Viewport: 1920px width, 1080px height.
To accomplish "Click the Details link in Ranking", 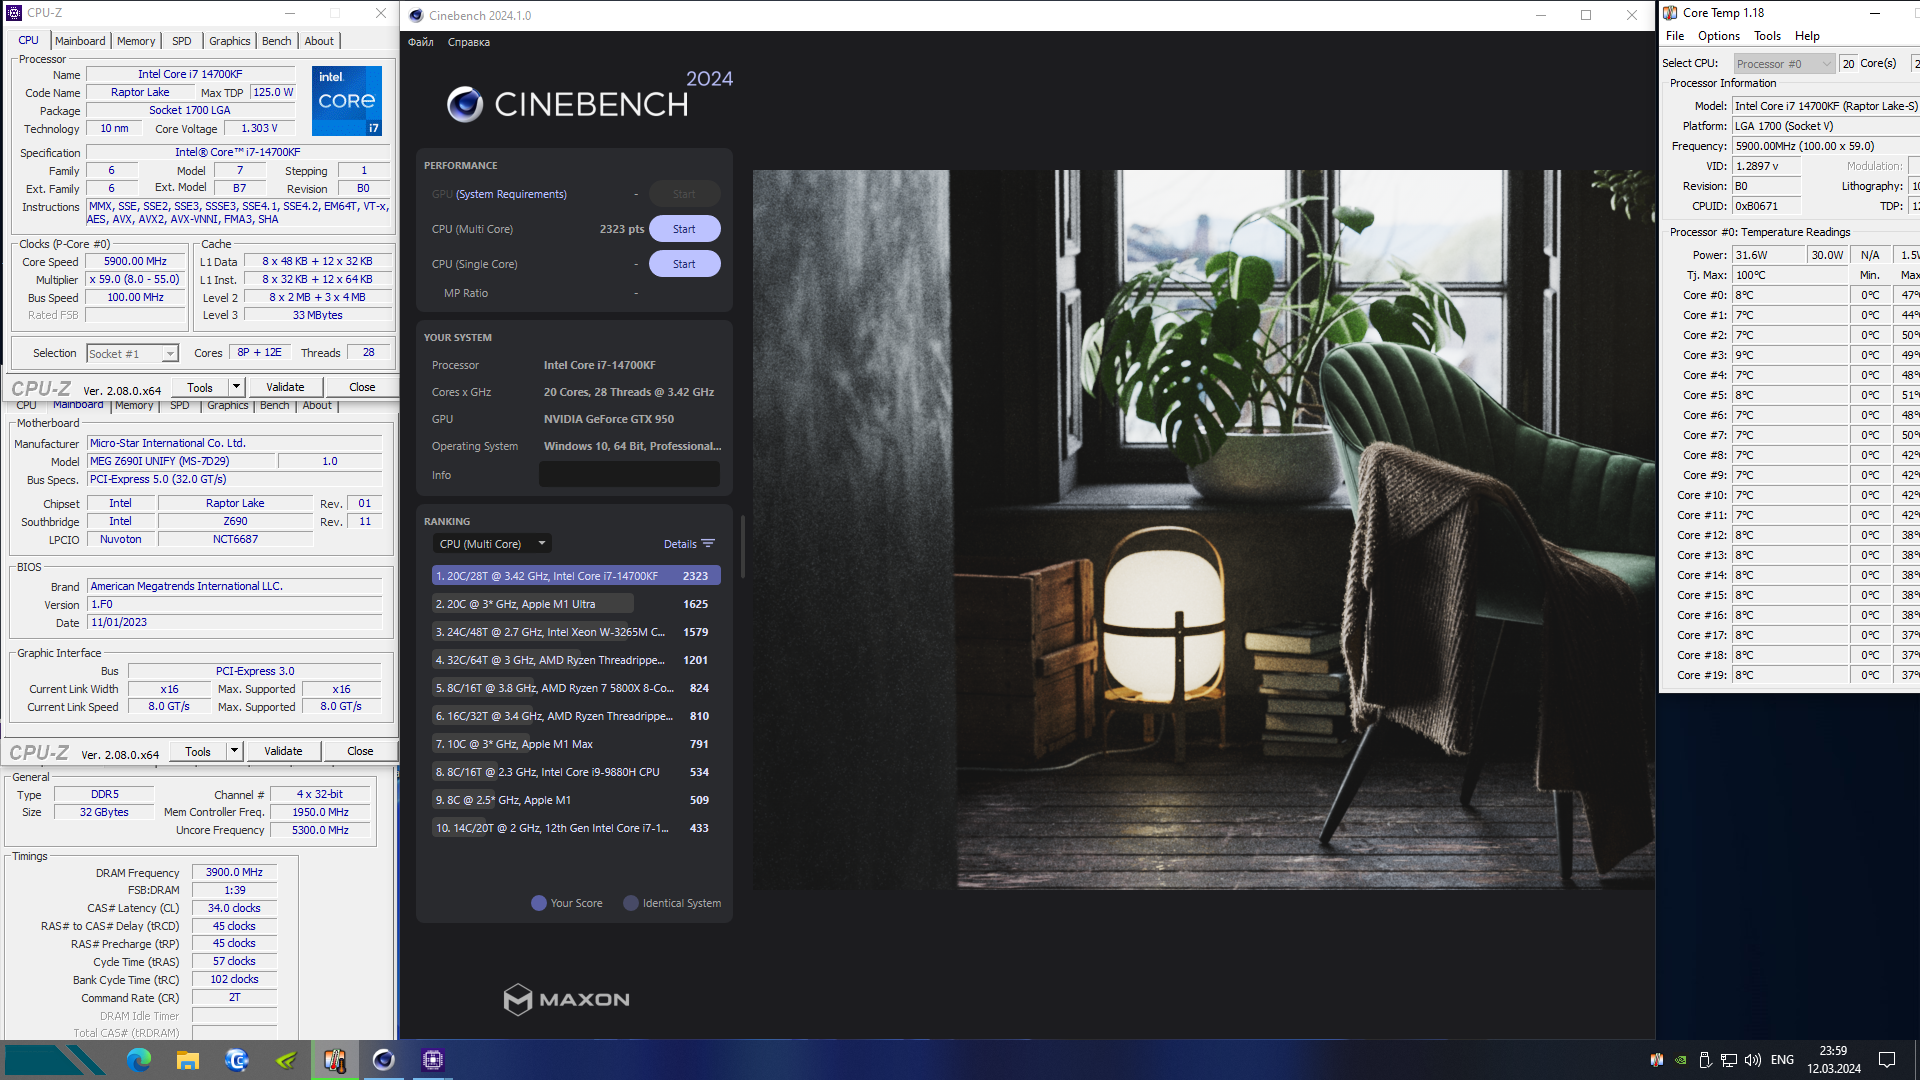I will [x=680, y=544].
